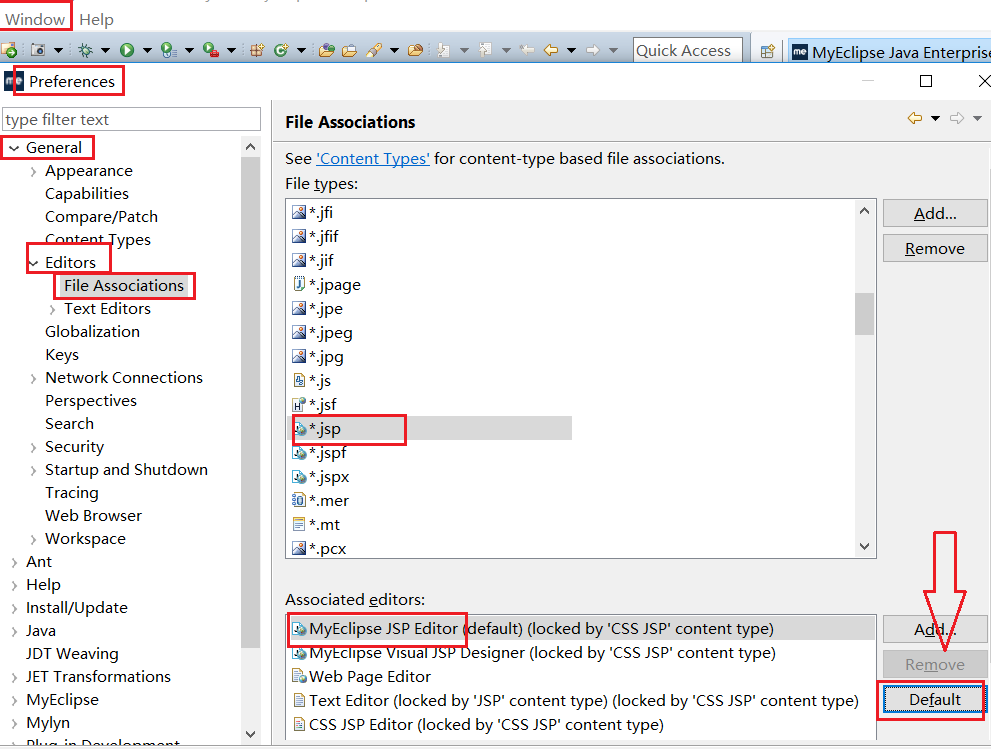Open the Run External Tools dropdown arrow

coord(231,51)
